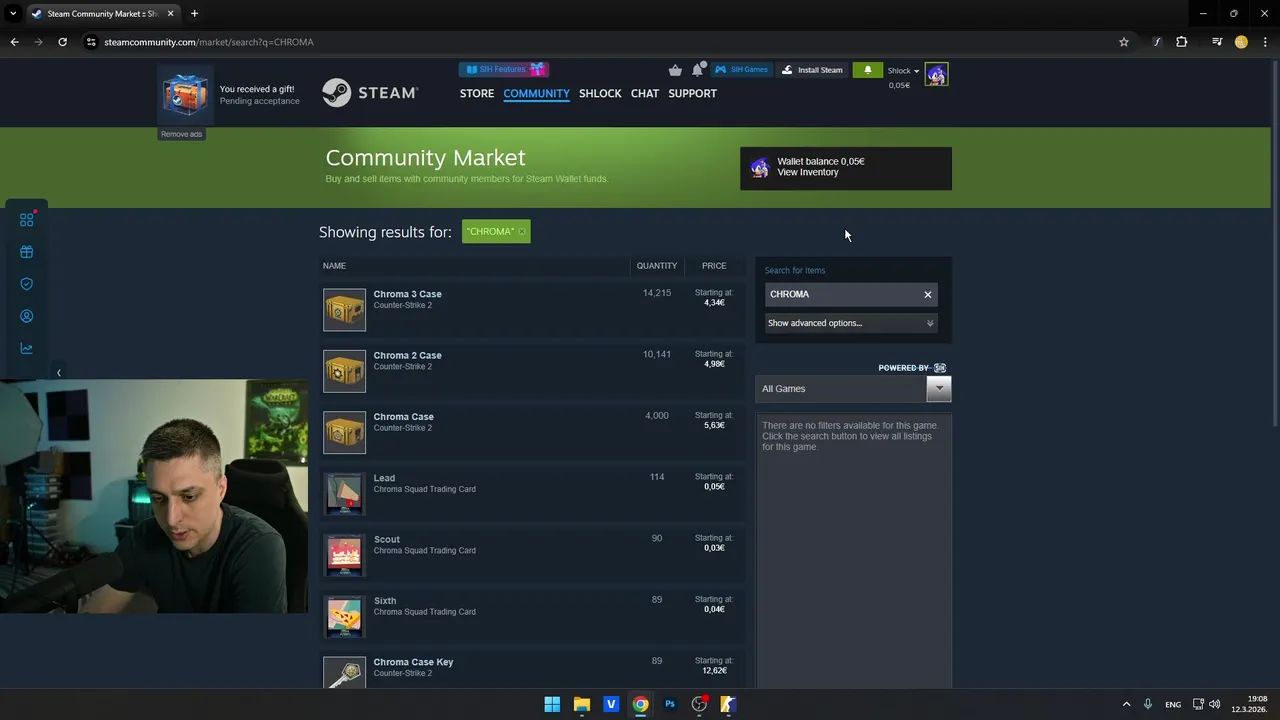Image resolution: width=1280 pixels, height=720 pixels.
Task: Click the browser back arrow
Action: click(14, 42)
